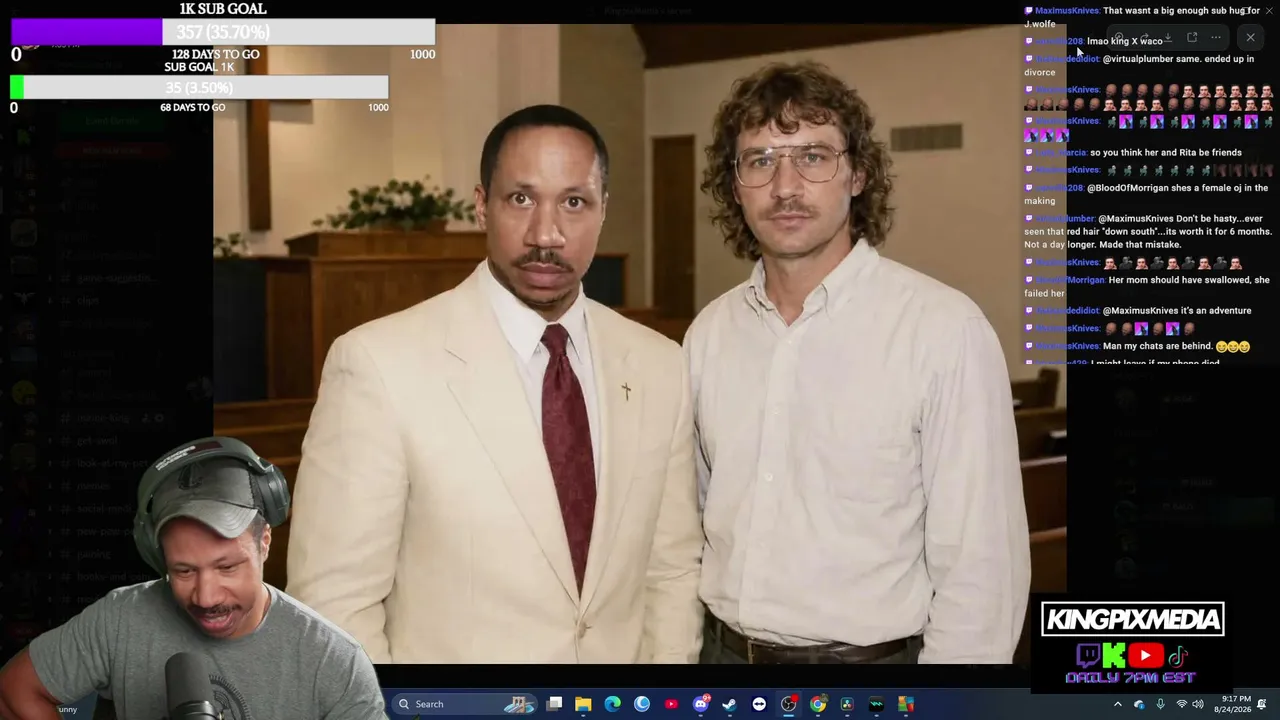Click the microphone icon in the system tray
1280x720 pixels.
(1160, 704)
